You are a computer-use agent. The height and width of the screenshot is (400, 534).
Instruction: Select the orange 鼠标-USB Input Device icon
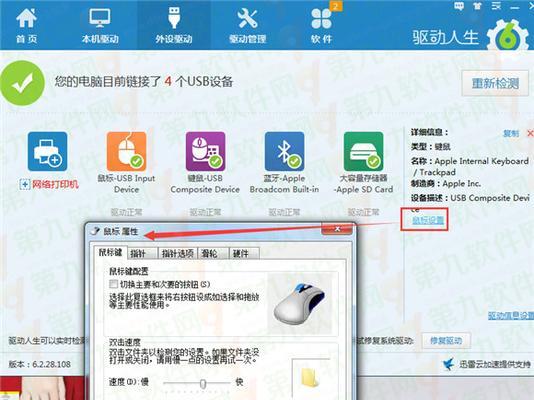pyautogui.click(x=126, y=151)
